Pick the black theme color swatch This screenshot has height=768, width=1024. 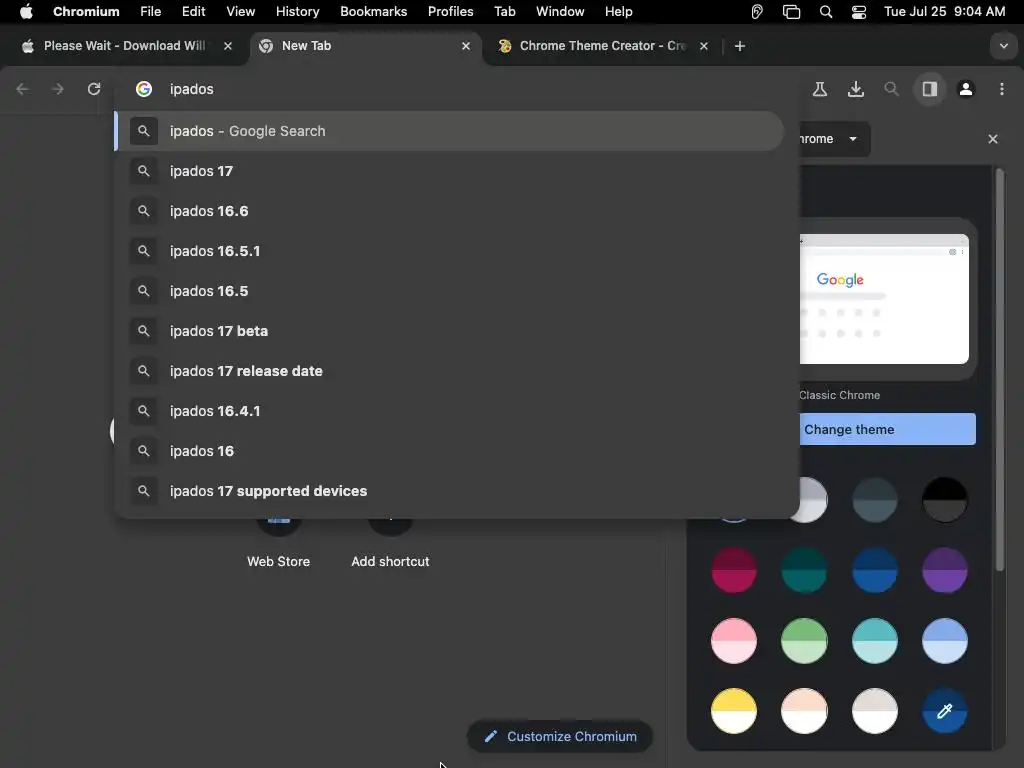tap(944, 500)
